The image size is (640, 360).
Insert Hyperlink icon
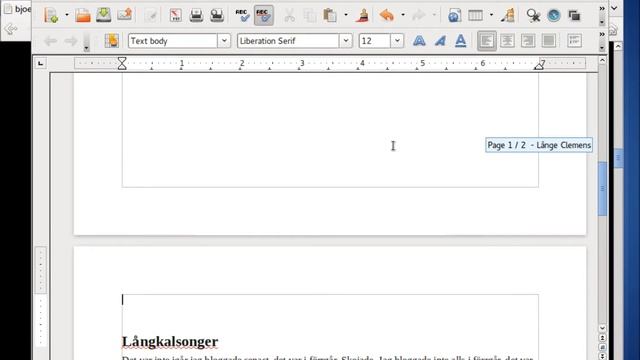coord(454,16)
